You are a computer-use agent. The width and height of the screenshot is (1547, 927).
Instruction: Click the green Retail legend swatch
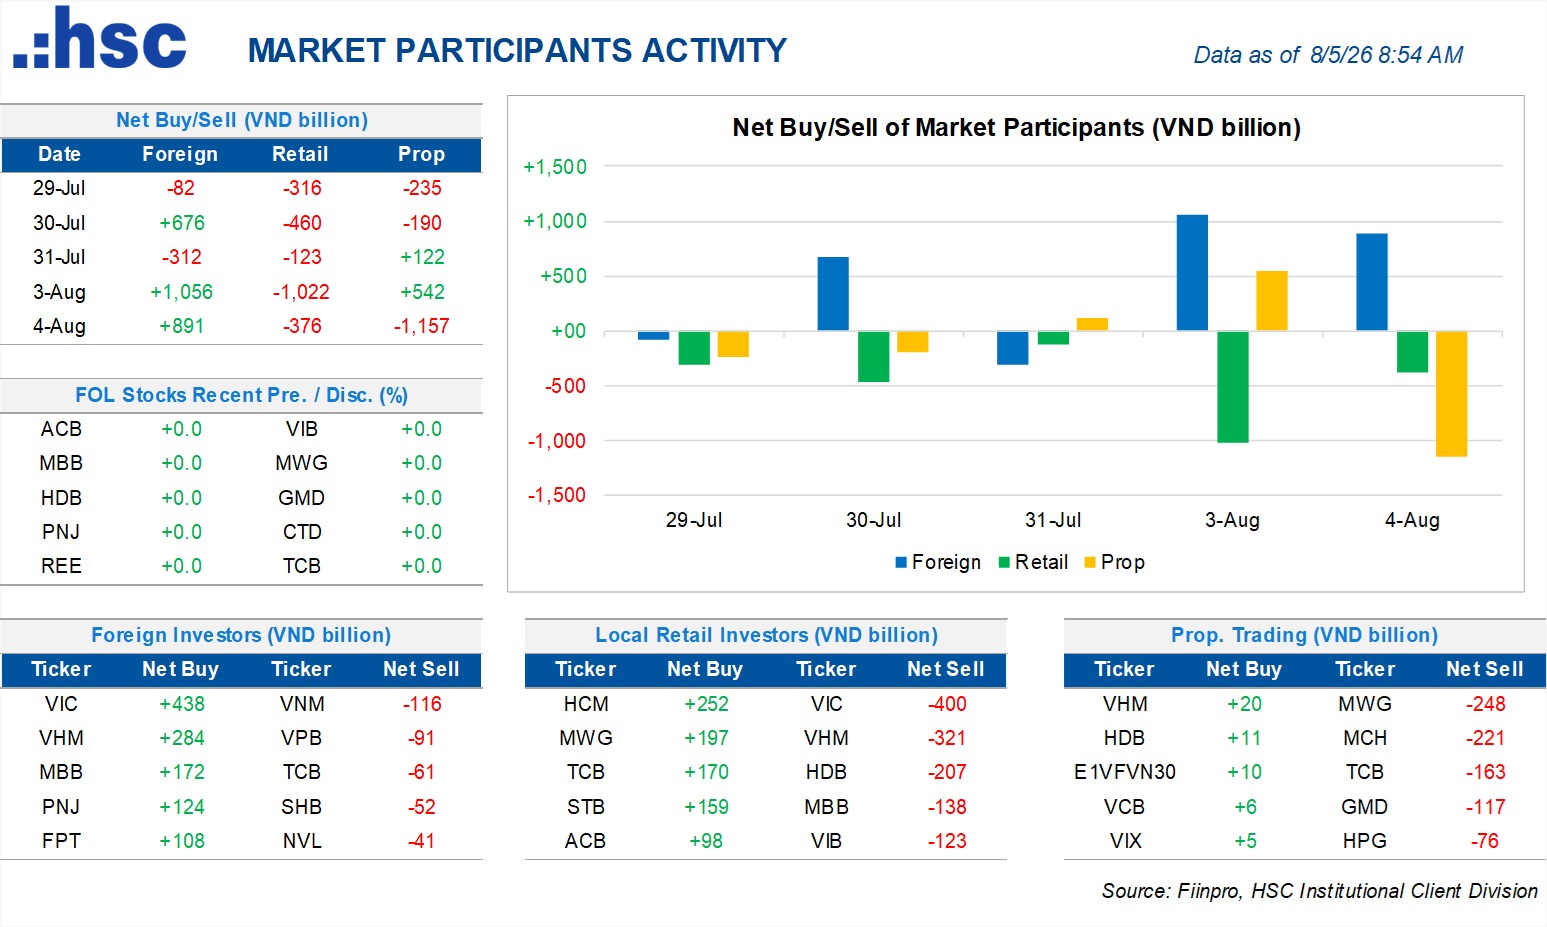click(x=1004, y=562)
